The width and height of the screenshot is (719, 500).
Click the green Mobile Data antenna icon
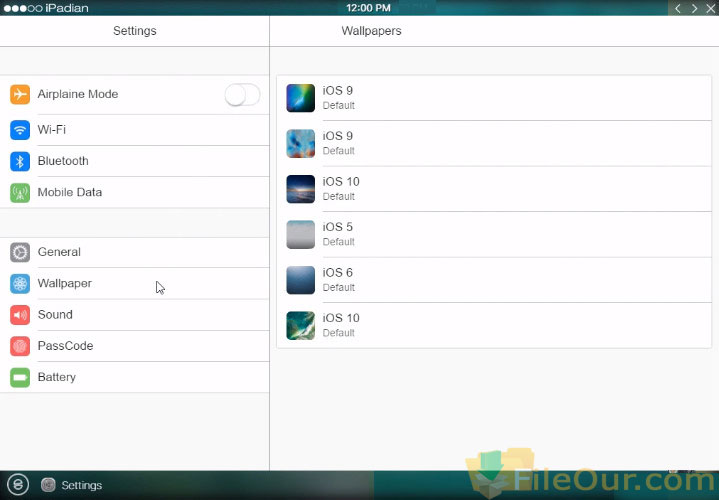tap(20, 193)
